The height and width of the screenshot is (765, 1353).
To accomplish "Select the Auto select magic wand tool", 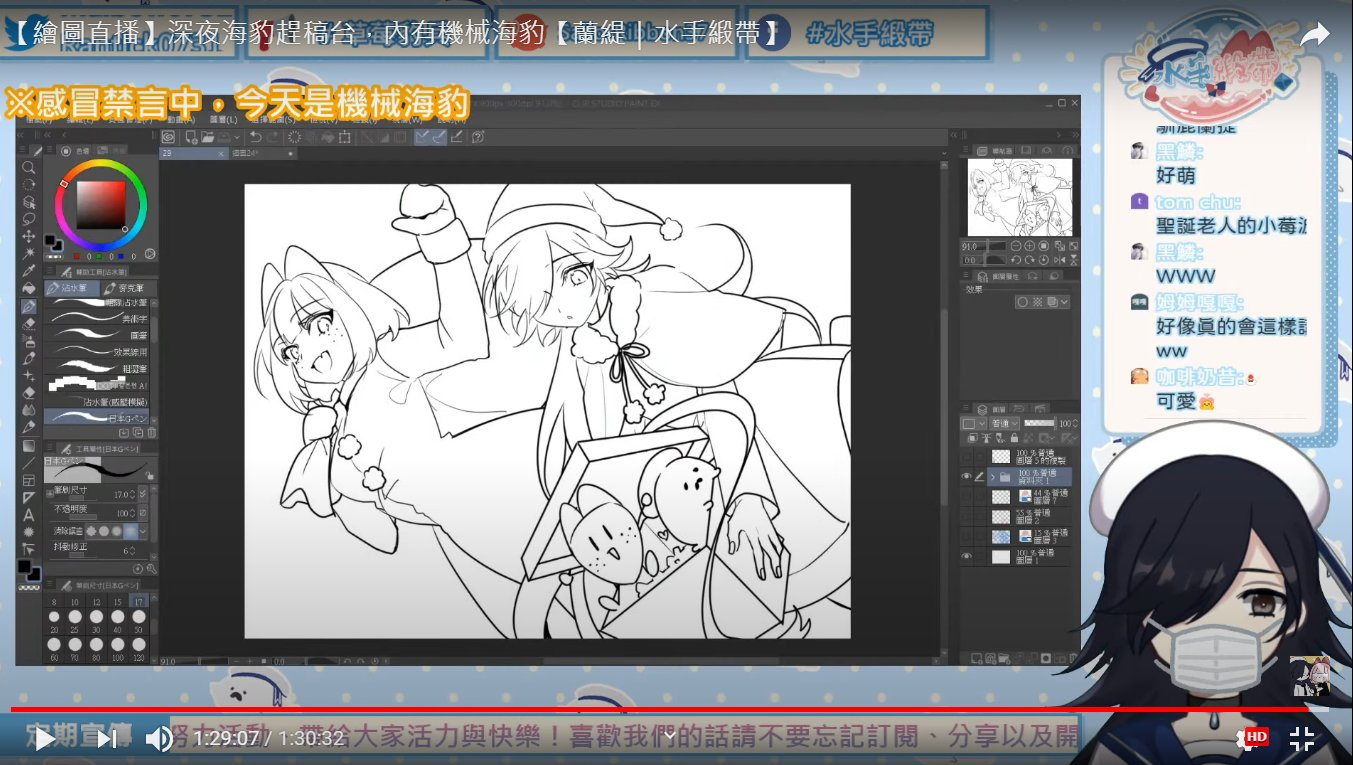I will coord(29,254).
